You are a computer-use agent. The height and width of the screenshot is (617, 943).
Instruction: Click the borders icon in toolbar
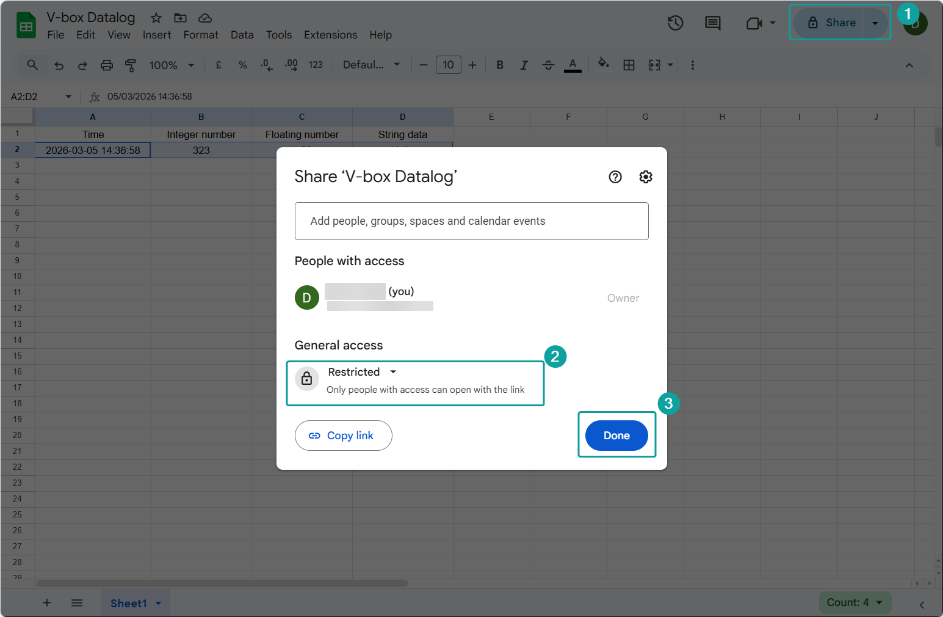pos(629,65)
